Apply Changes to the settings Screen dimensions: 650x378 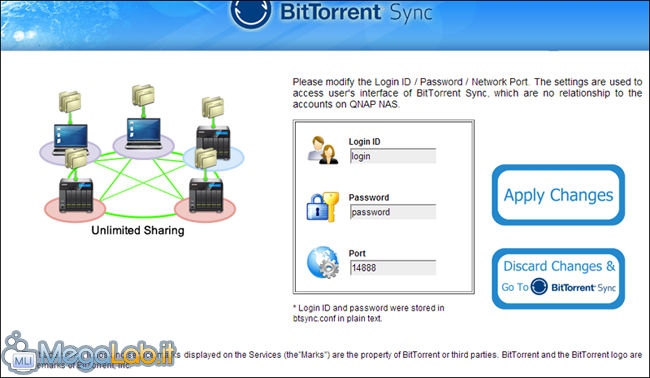pos(558,195)
